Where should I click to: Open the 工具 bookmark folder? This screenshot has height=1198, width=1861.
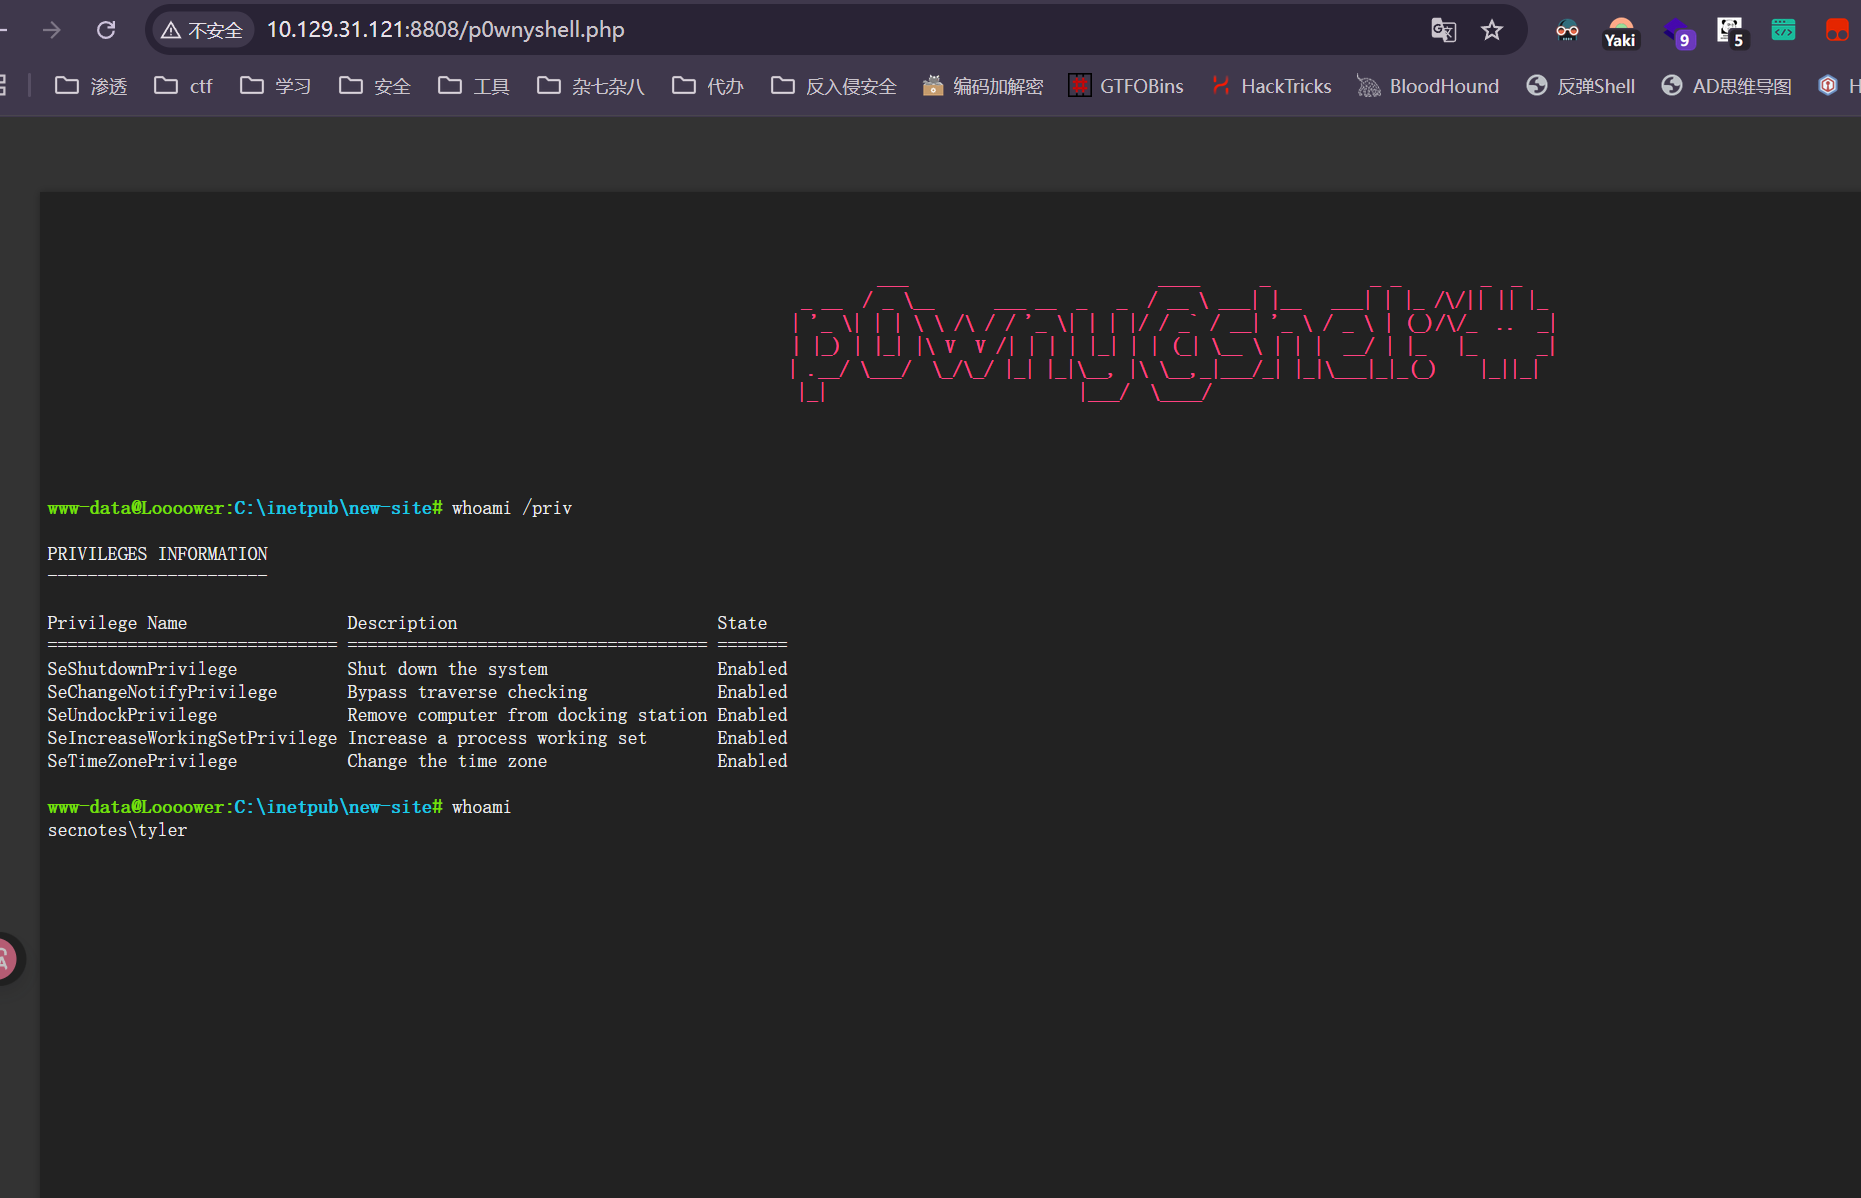point(474,86)
